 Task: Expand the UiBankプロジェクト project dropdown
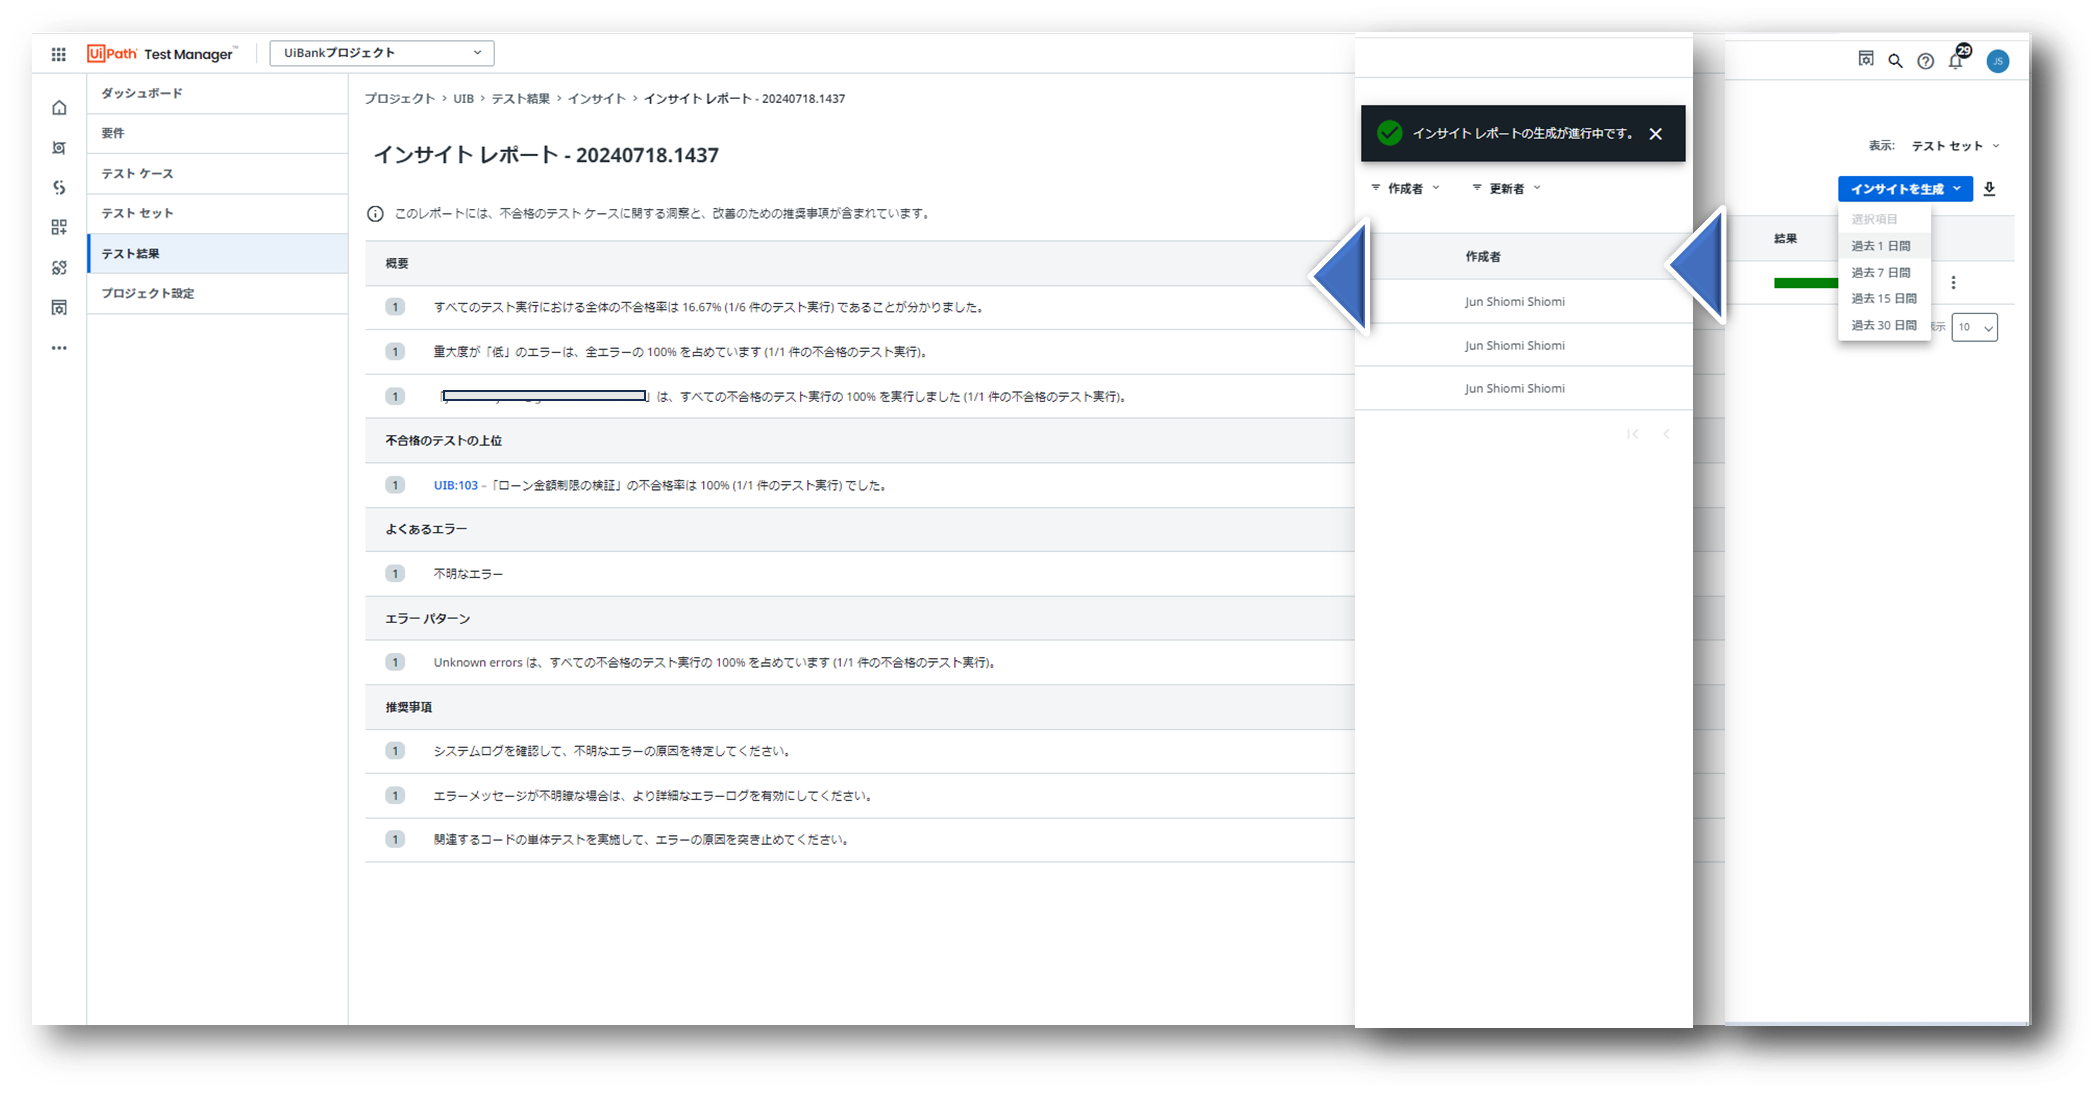pyautogui.click(x=382, y=53)
